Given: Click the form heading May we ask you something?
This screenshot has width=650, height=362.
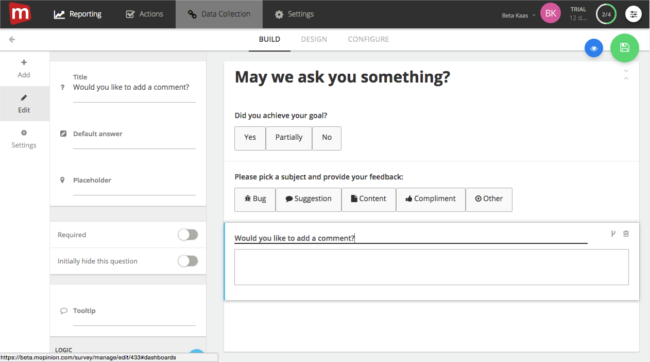Looking at the screenshot, I should coord(342,77).
